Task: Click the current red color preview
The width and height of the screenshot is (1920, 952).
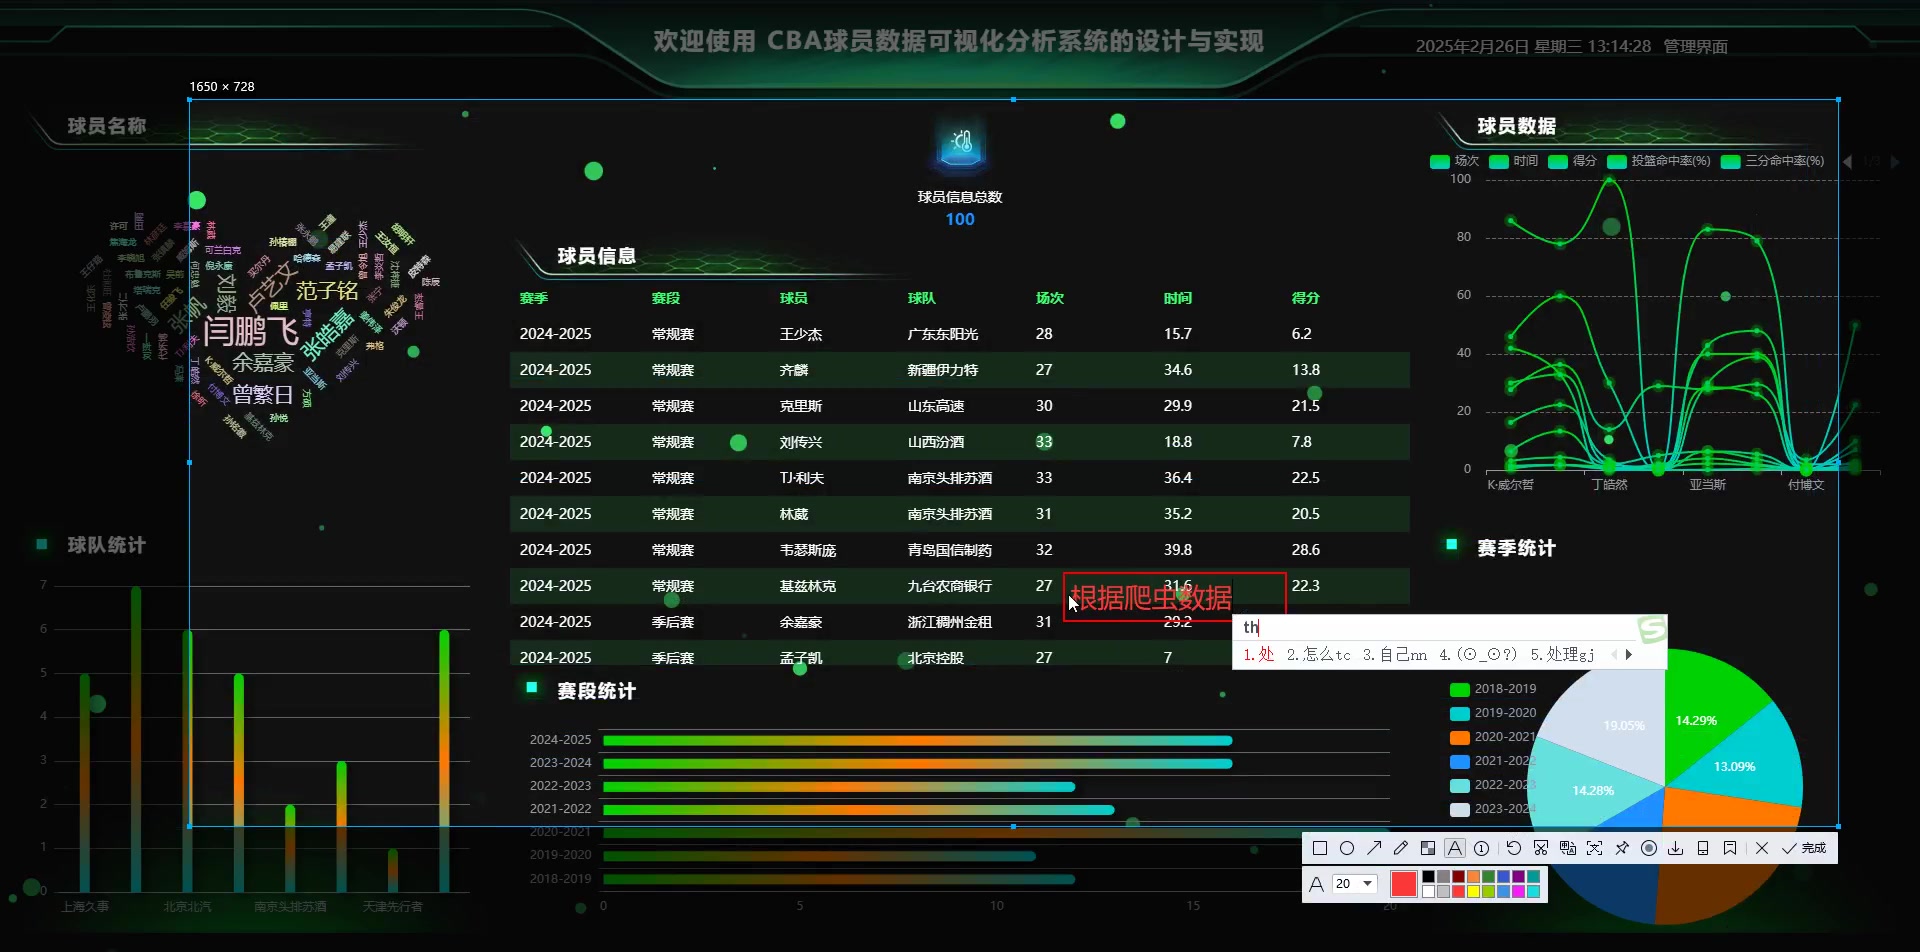Action: pos(1403,884)
